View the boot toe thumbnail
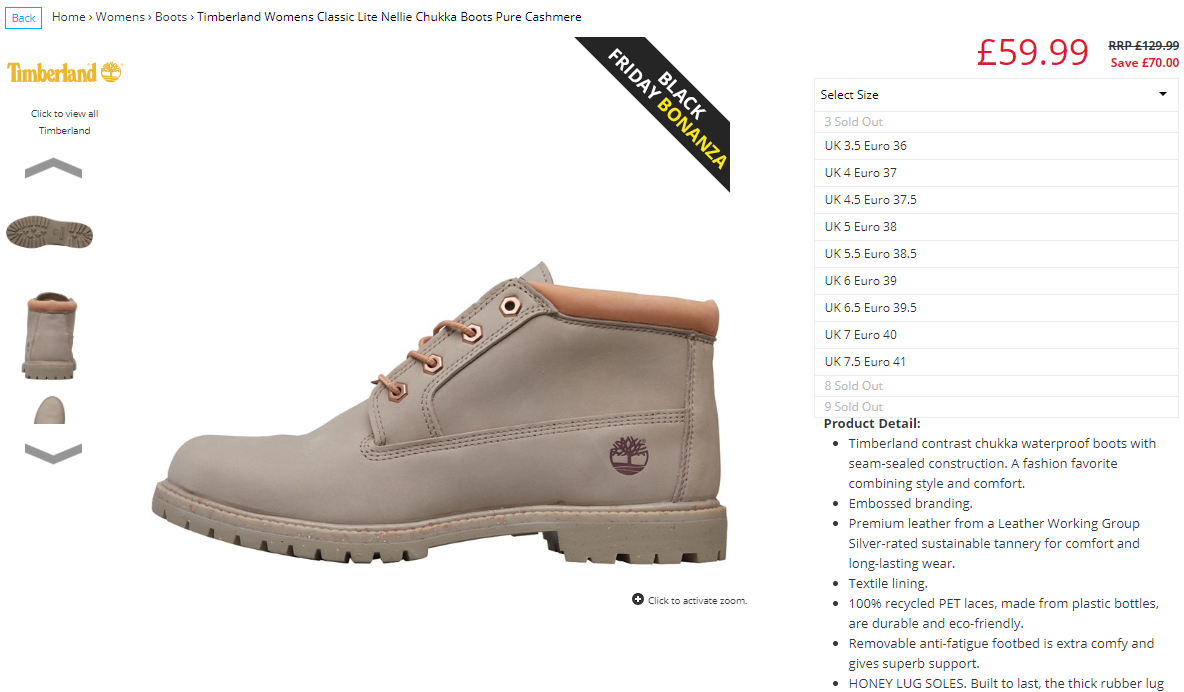 tap(50, 409)
